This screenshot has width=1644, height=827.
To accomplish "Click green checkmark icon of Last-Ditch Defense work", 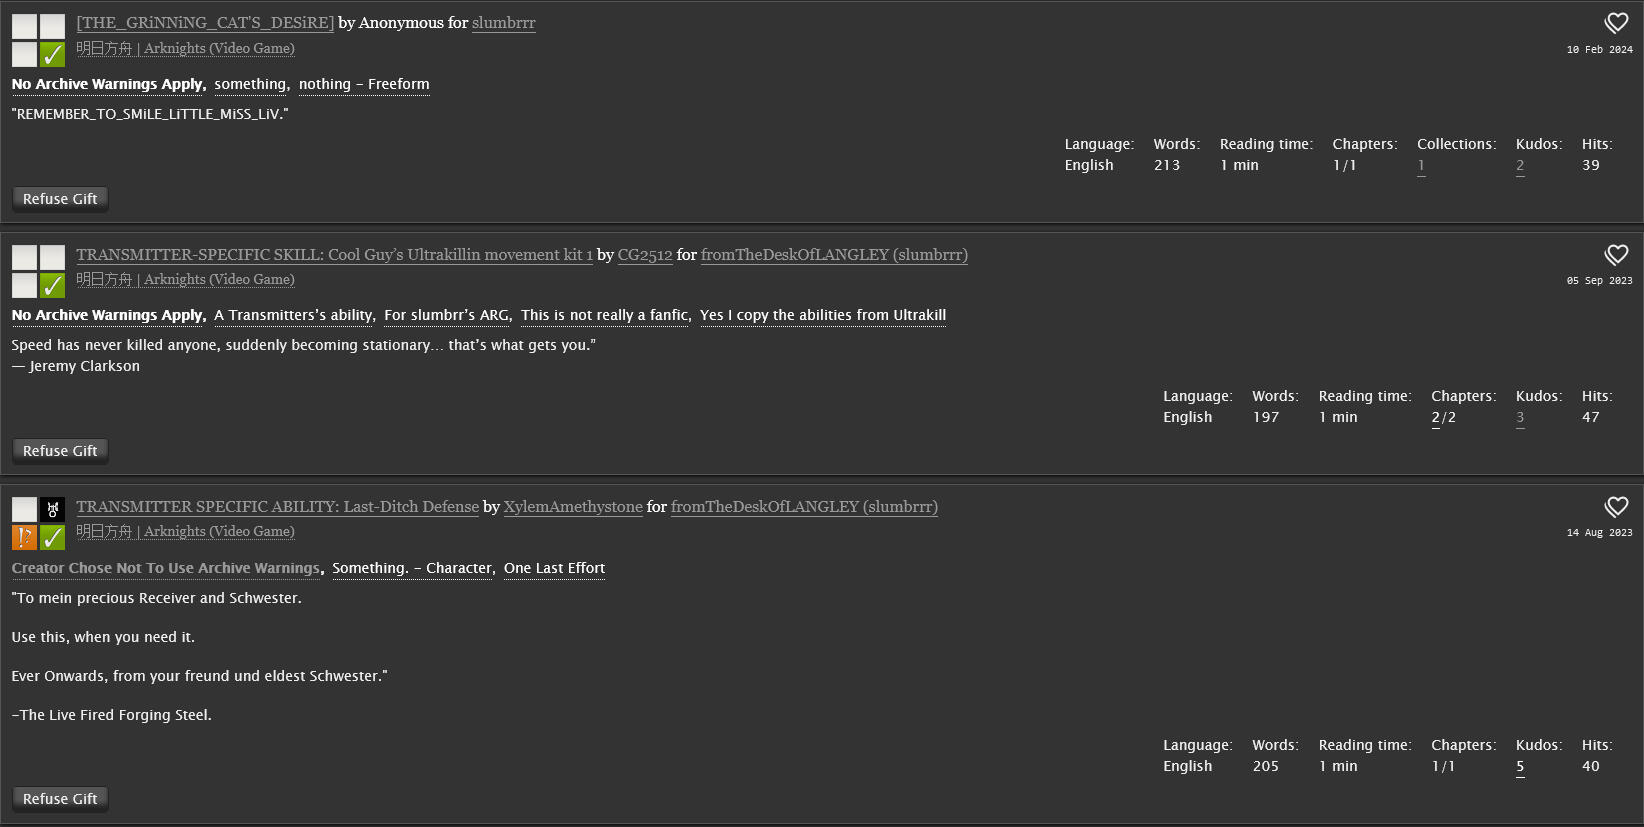I will (53, 537).
